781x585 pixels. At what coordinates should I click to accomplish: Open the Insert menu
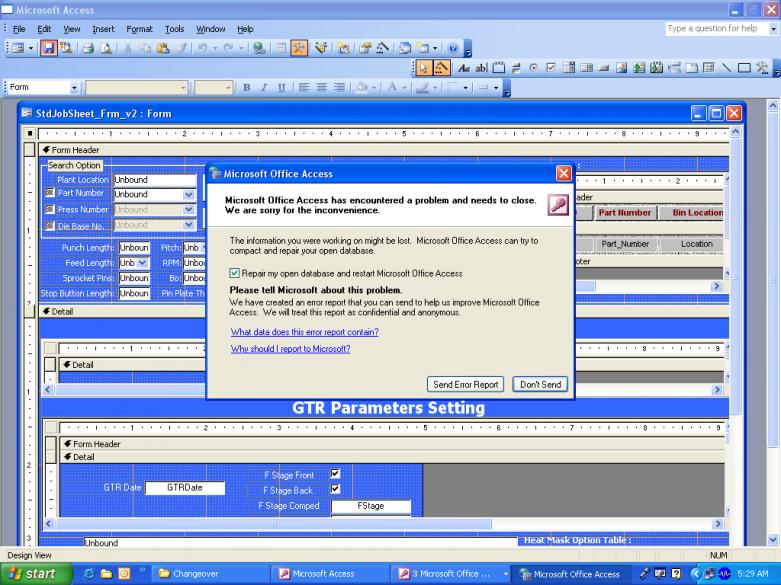pos(103,29)
